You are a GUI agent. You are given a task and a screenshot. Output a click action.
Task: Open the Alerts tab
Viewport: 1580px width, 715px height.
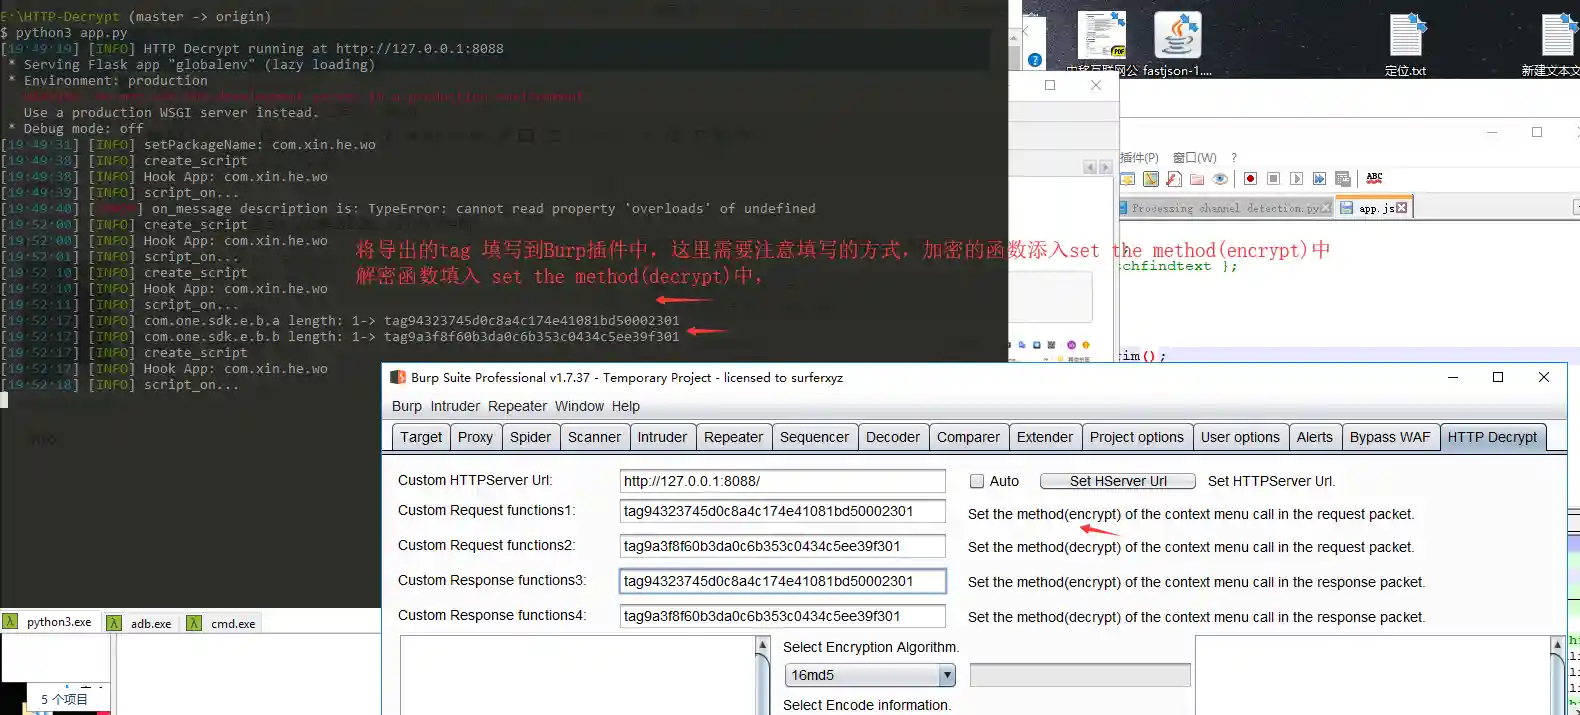click(1314, 437)
